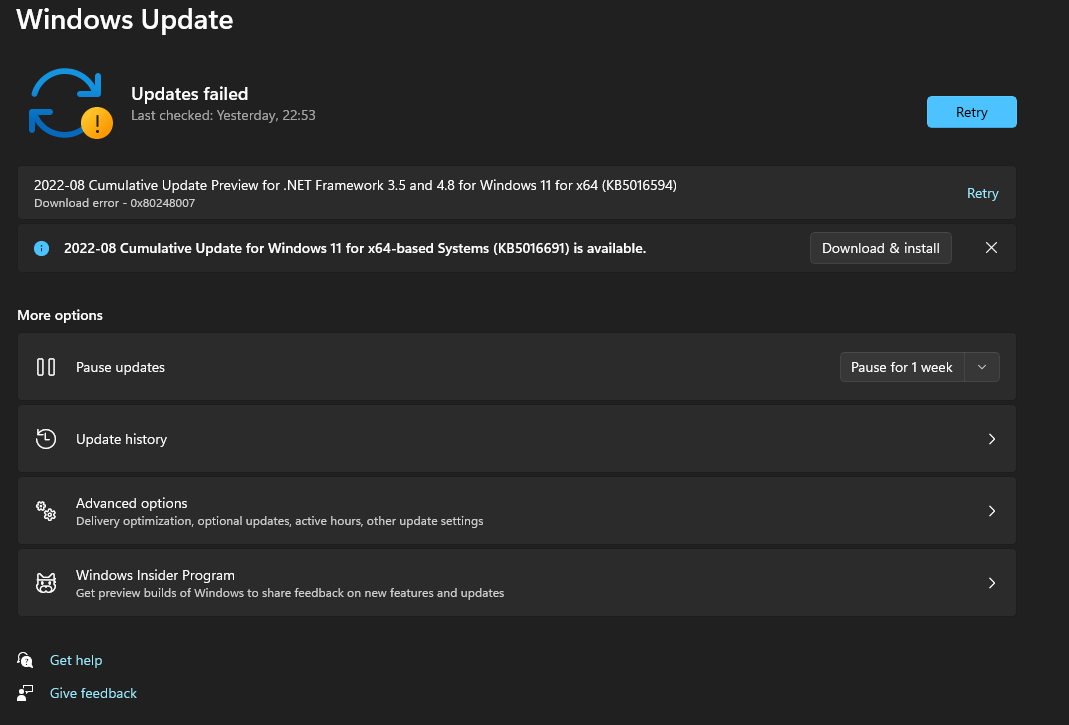1069x725 pixels.
Task: Click the Update history clock icon
Action: click(x=46, y=439)
